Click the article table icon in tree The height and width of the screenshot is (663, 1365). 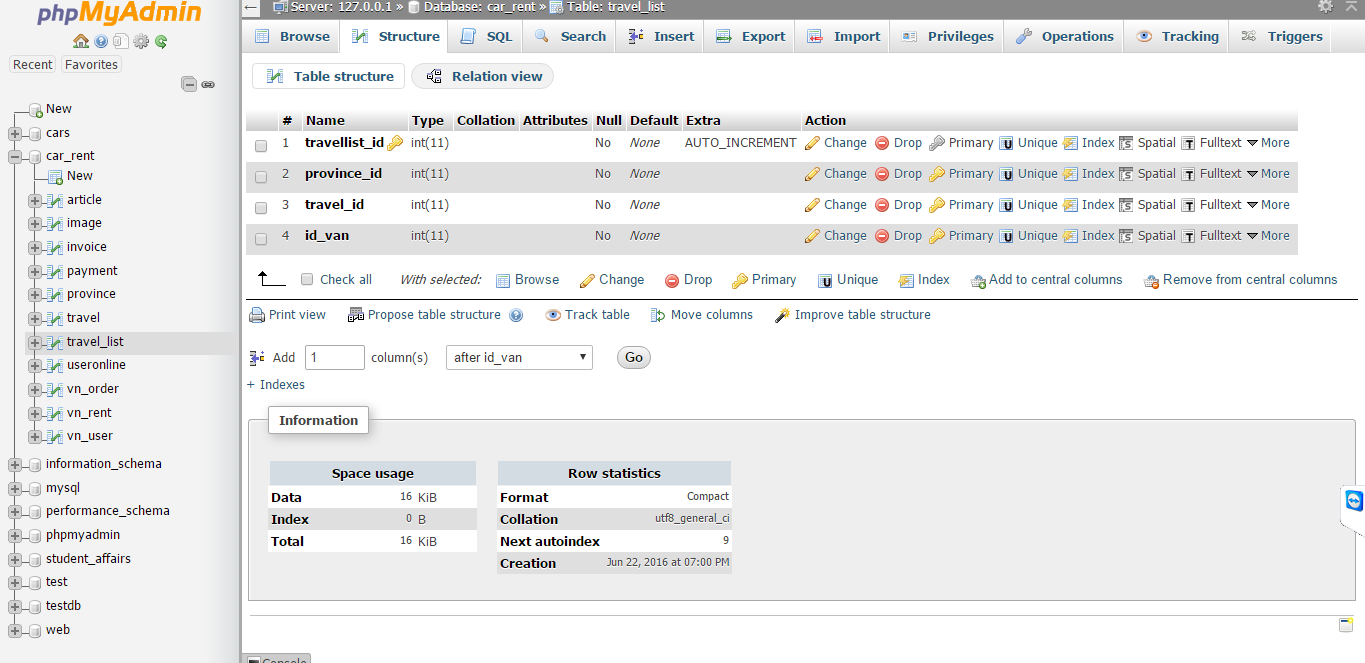pyautogui.click(x=55, y=200)
